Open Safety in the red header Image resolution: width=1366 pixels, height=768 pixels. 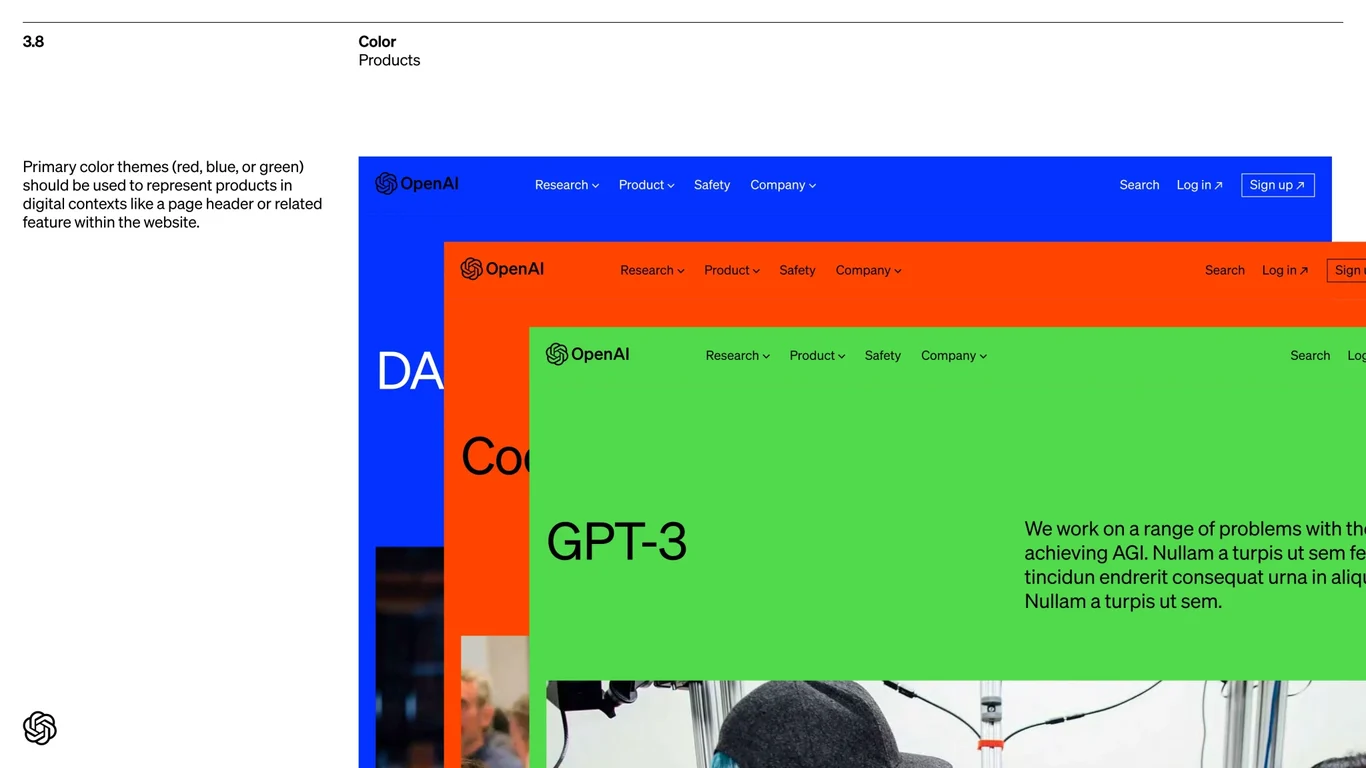point(797,270)
